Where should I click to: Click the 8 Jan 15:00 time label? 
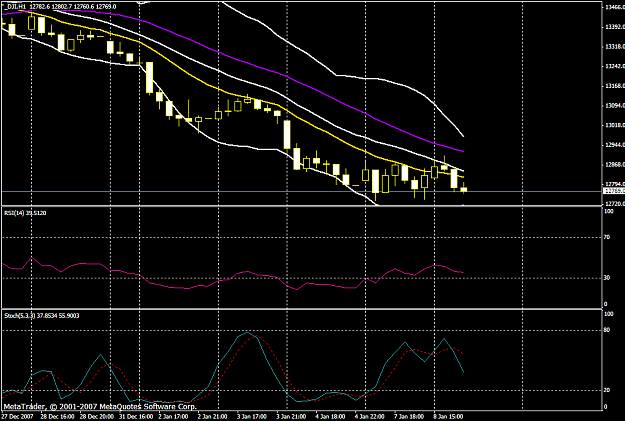click(x=448, y=417)
